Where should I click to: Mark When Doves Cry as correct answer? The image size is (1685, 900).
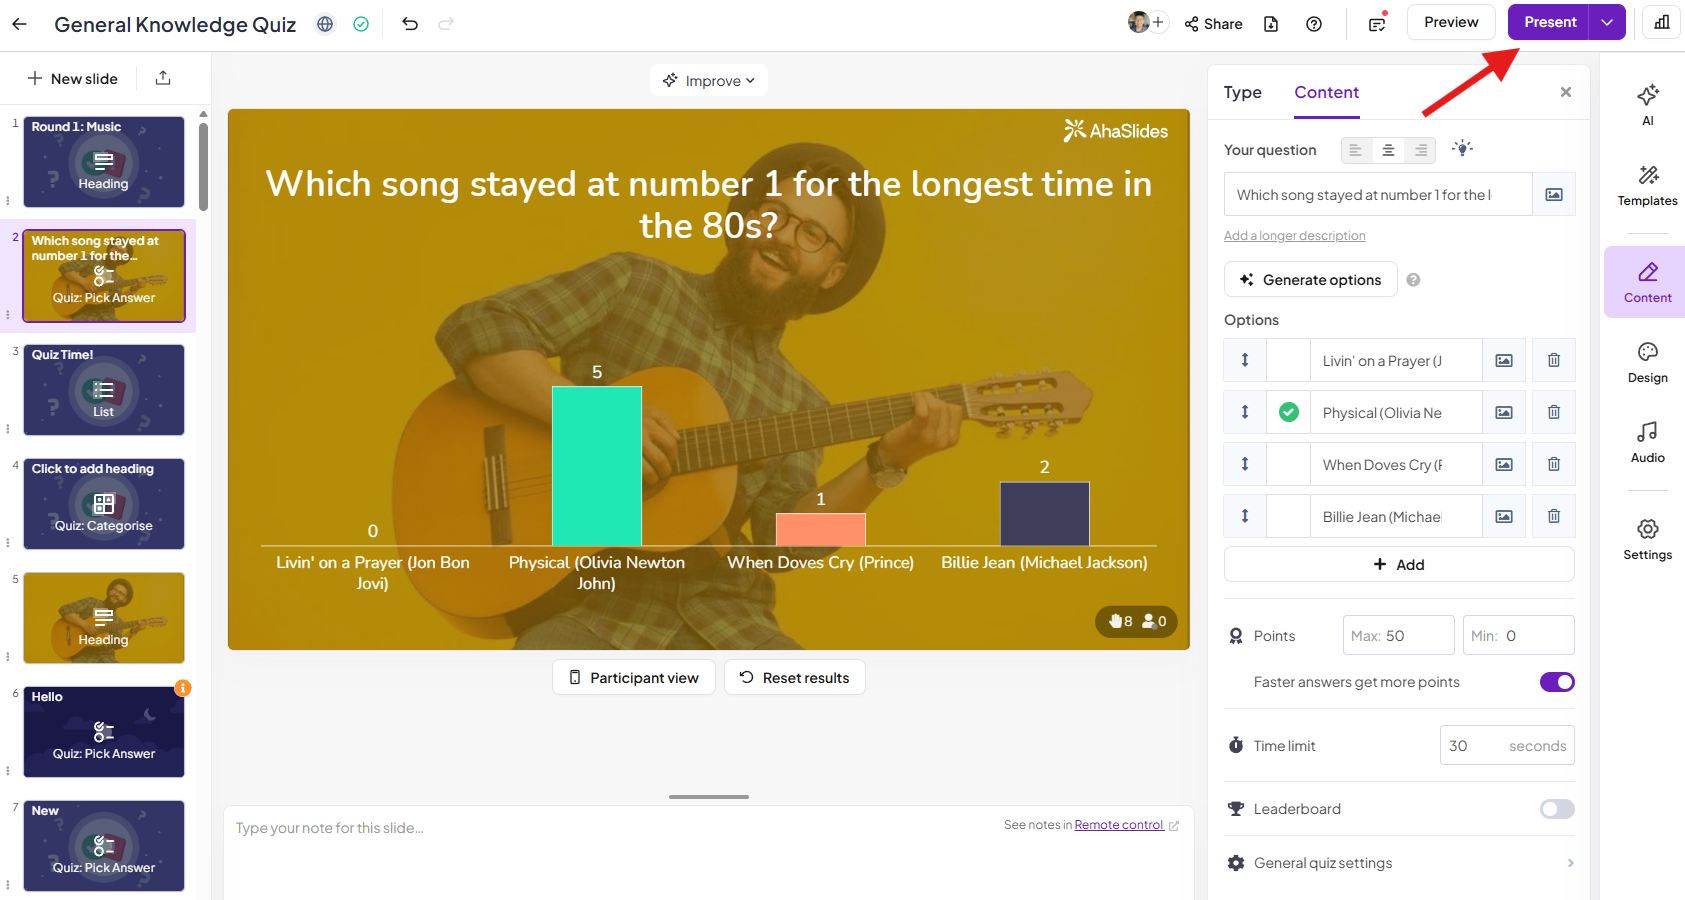[x=1288, y=464]
